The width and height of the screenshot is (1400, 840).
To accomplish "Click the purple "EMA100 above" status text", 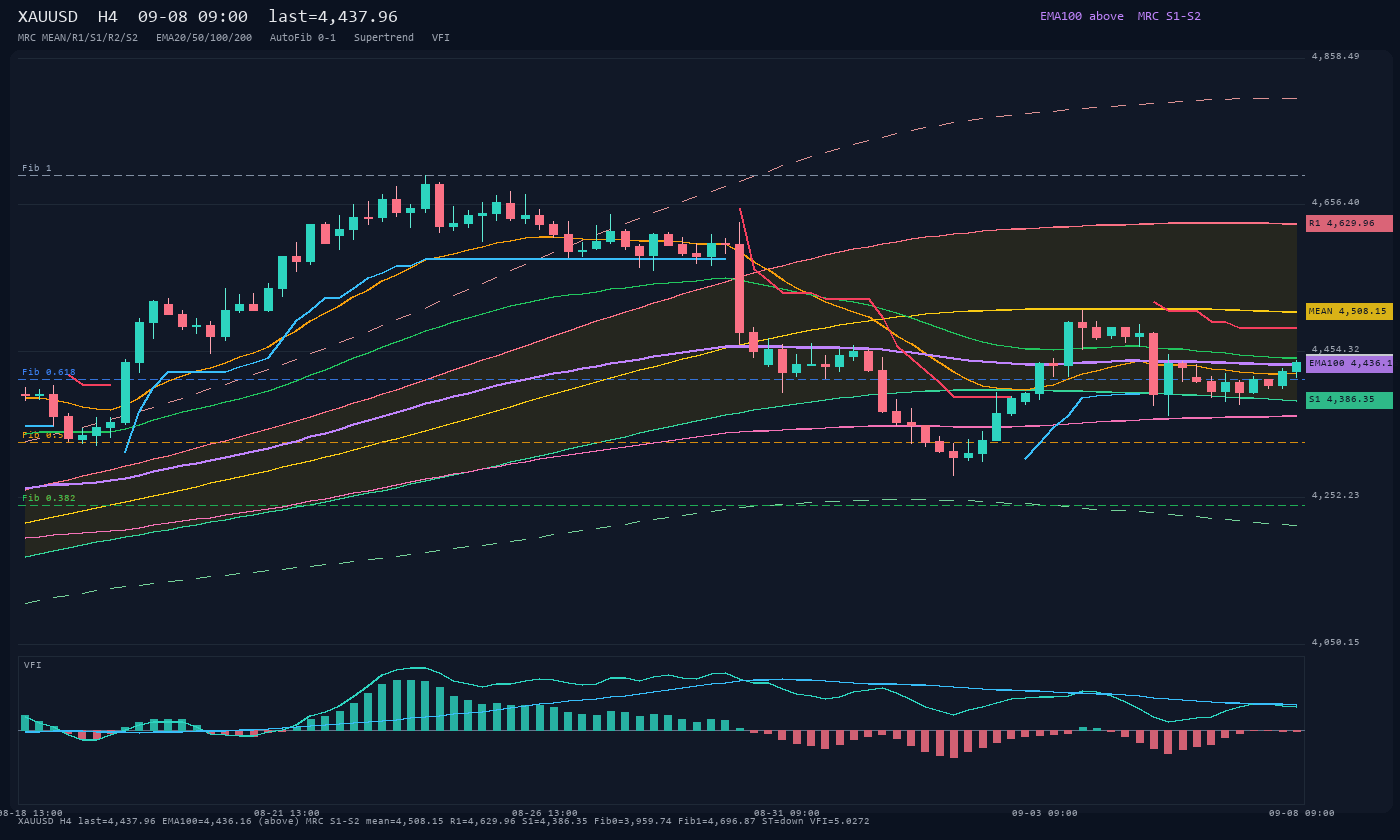I will click(x=1082, y=16).
